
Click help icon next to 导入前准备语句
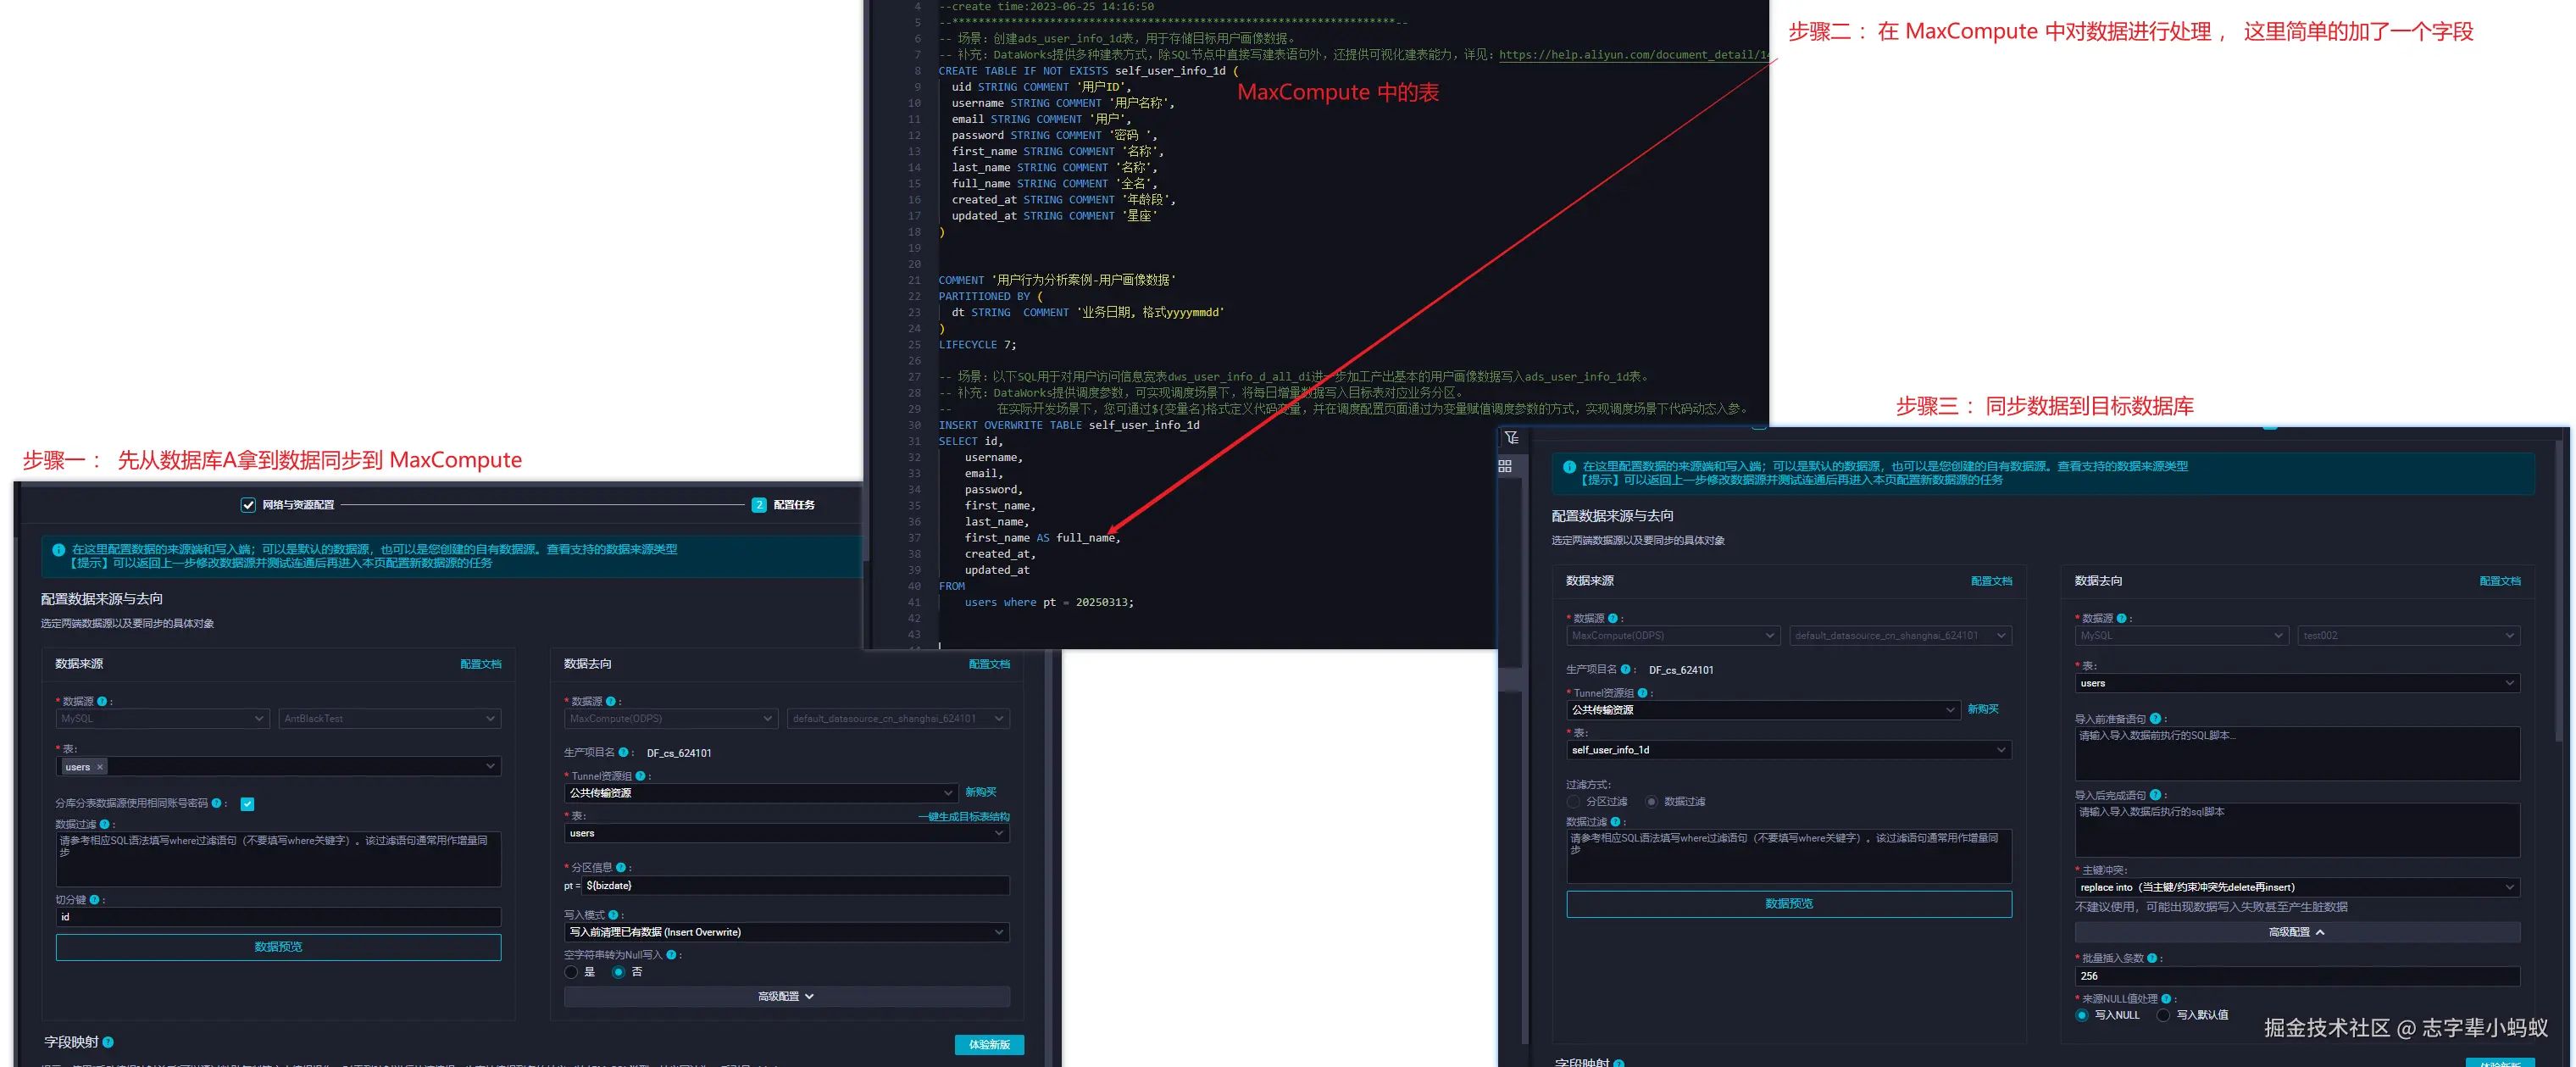coord(2154,719)
